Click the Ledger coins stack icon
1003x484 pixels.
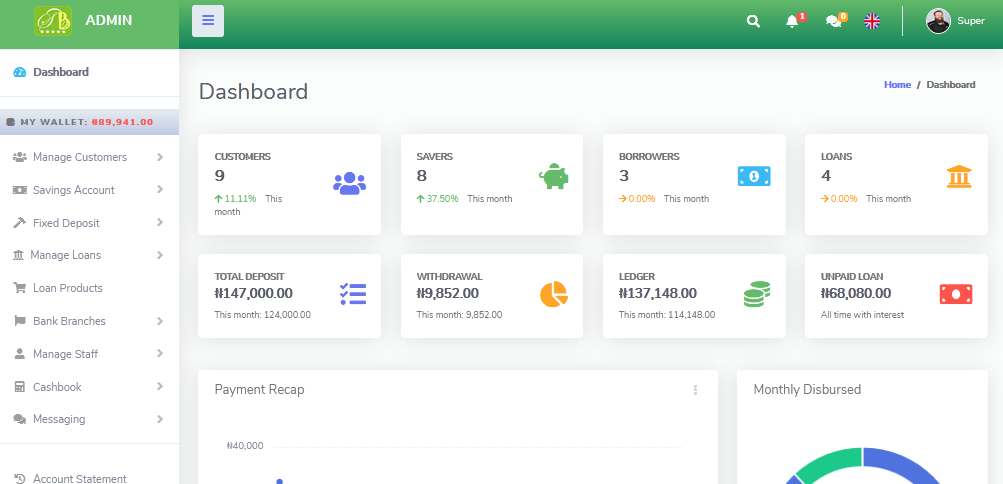pos(757,294)
